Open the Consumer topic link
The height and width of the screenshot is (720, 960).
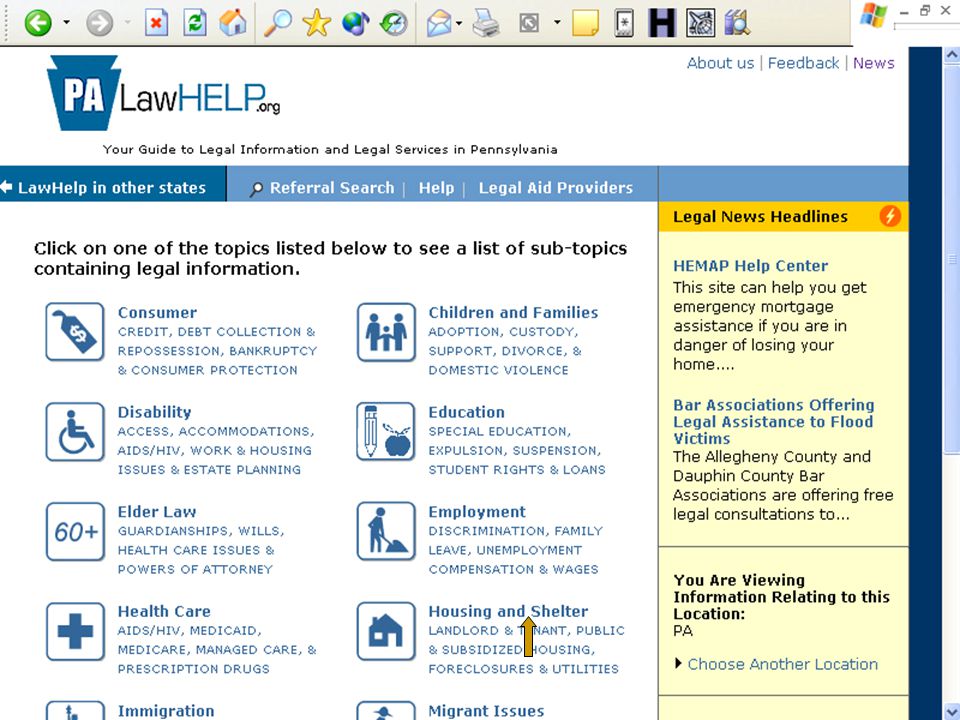(157, 312)
